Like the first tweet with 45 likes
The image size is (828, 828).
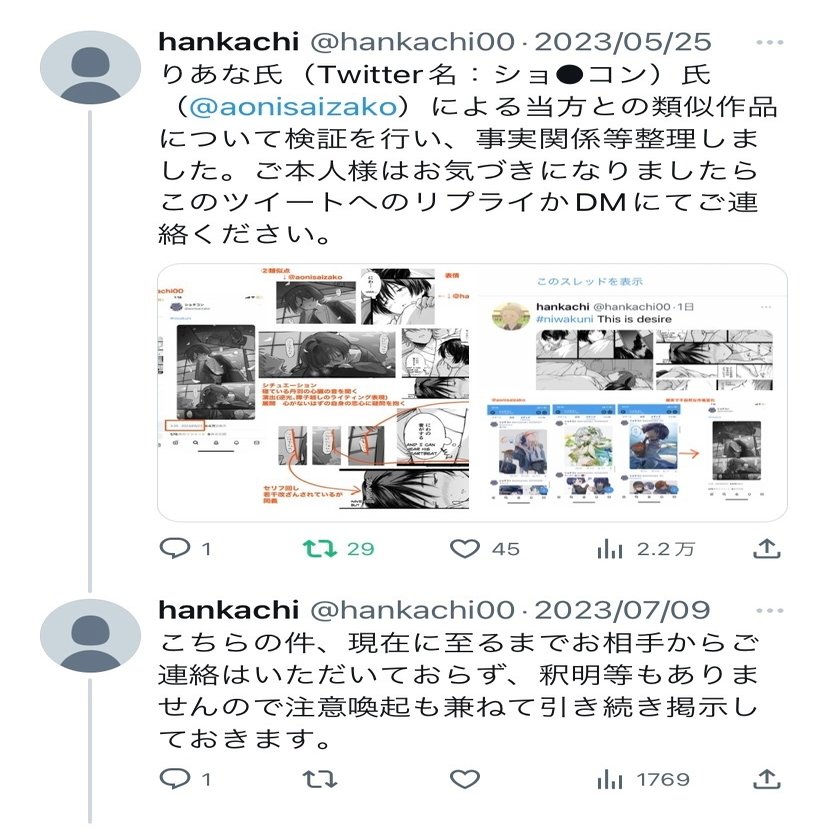[x=465, y=549]
